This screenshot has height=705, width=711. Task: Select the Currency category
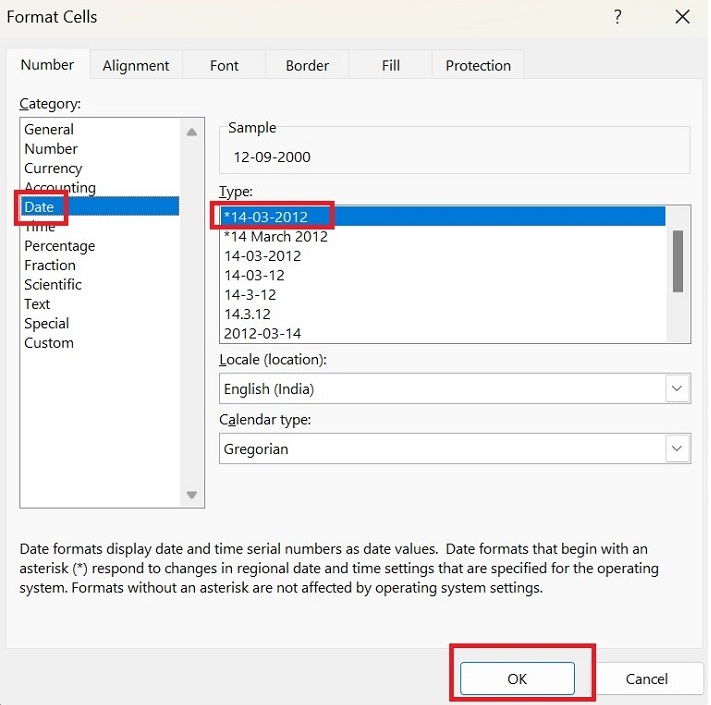point(53,168)
